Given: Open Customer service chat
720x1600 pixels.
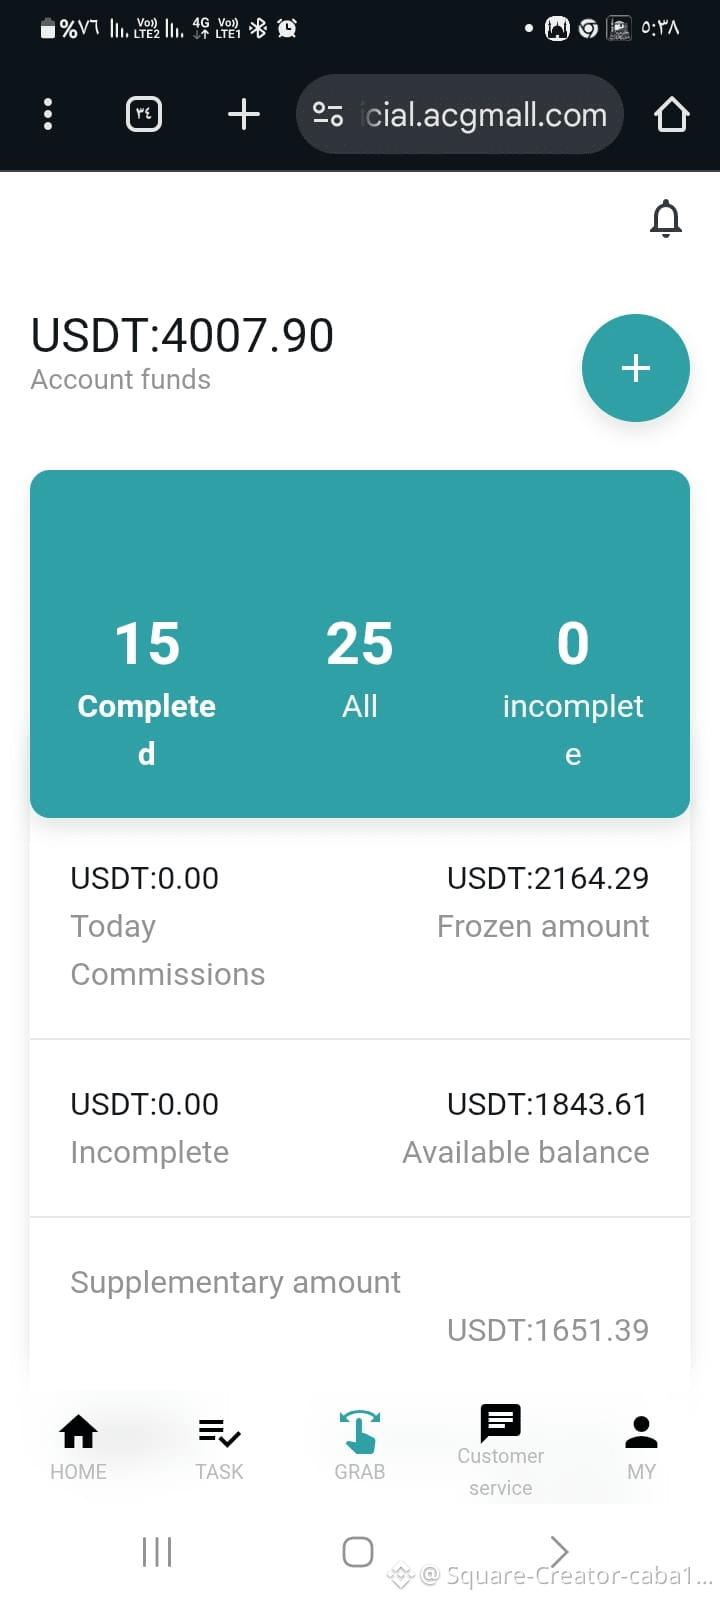Looking at the screenshot, I should pos(501,1450).
